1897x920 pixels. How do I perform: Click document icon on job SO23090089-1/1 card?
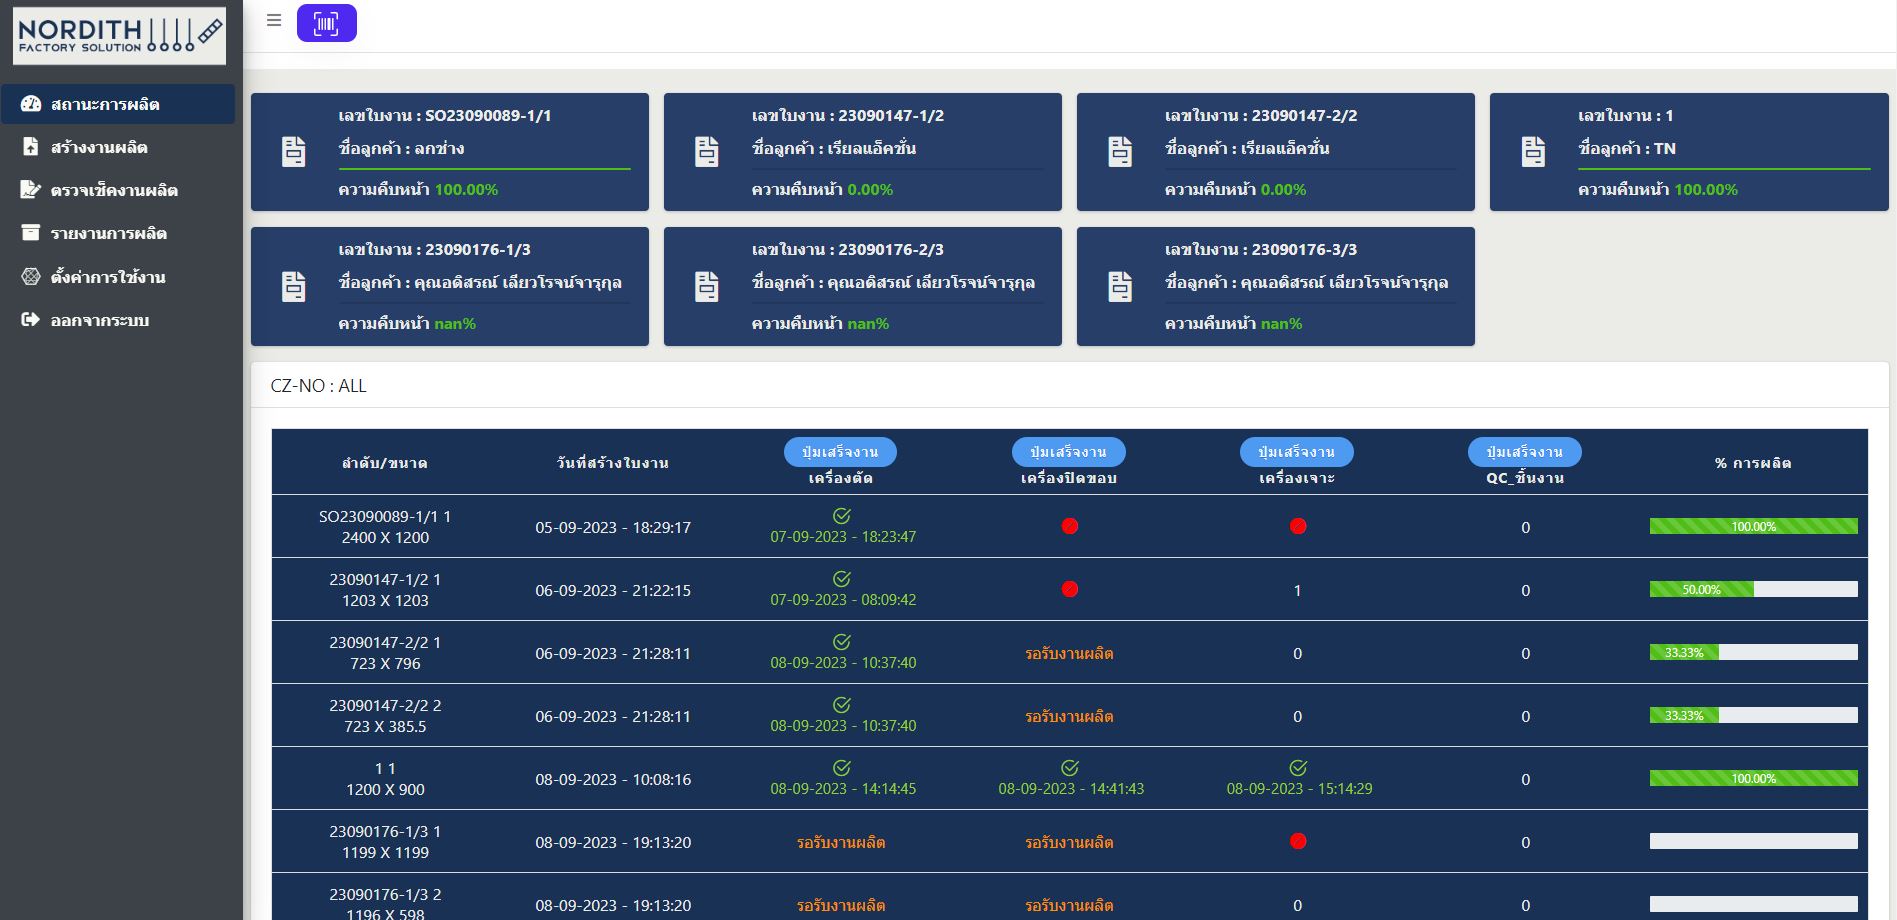click(293, 152)
